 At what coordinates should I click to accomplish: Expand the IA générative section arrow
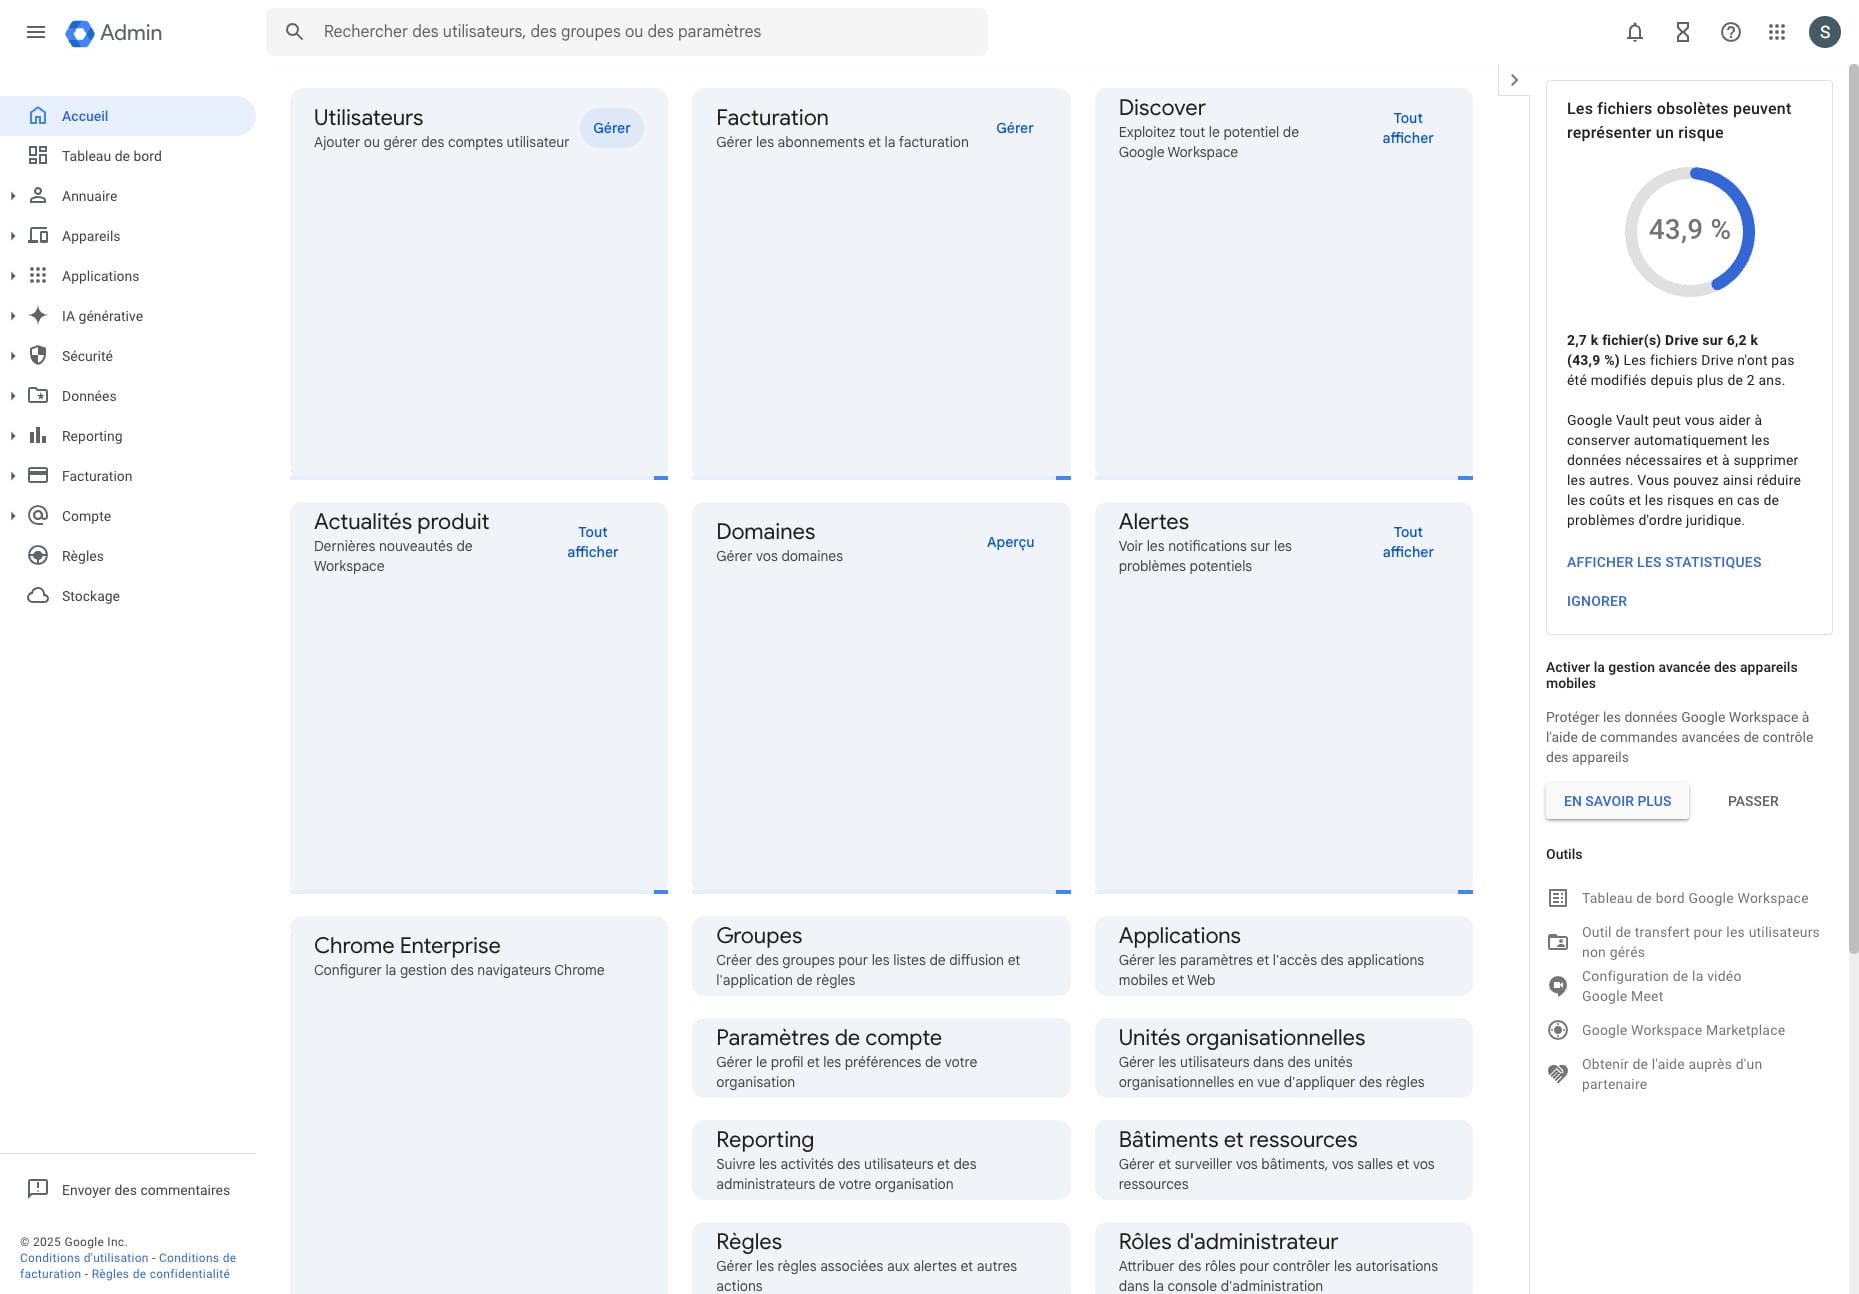pos(13,316)
